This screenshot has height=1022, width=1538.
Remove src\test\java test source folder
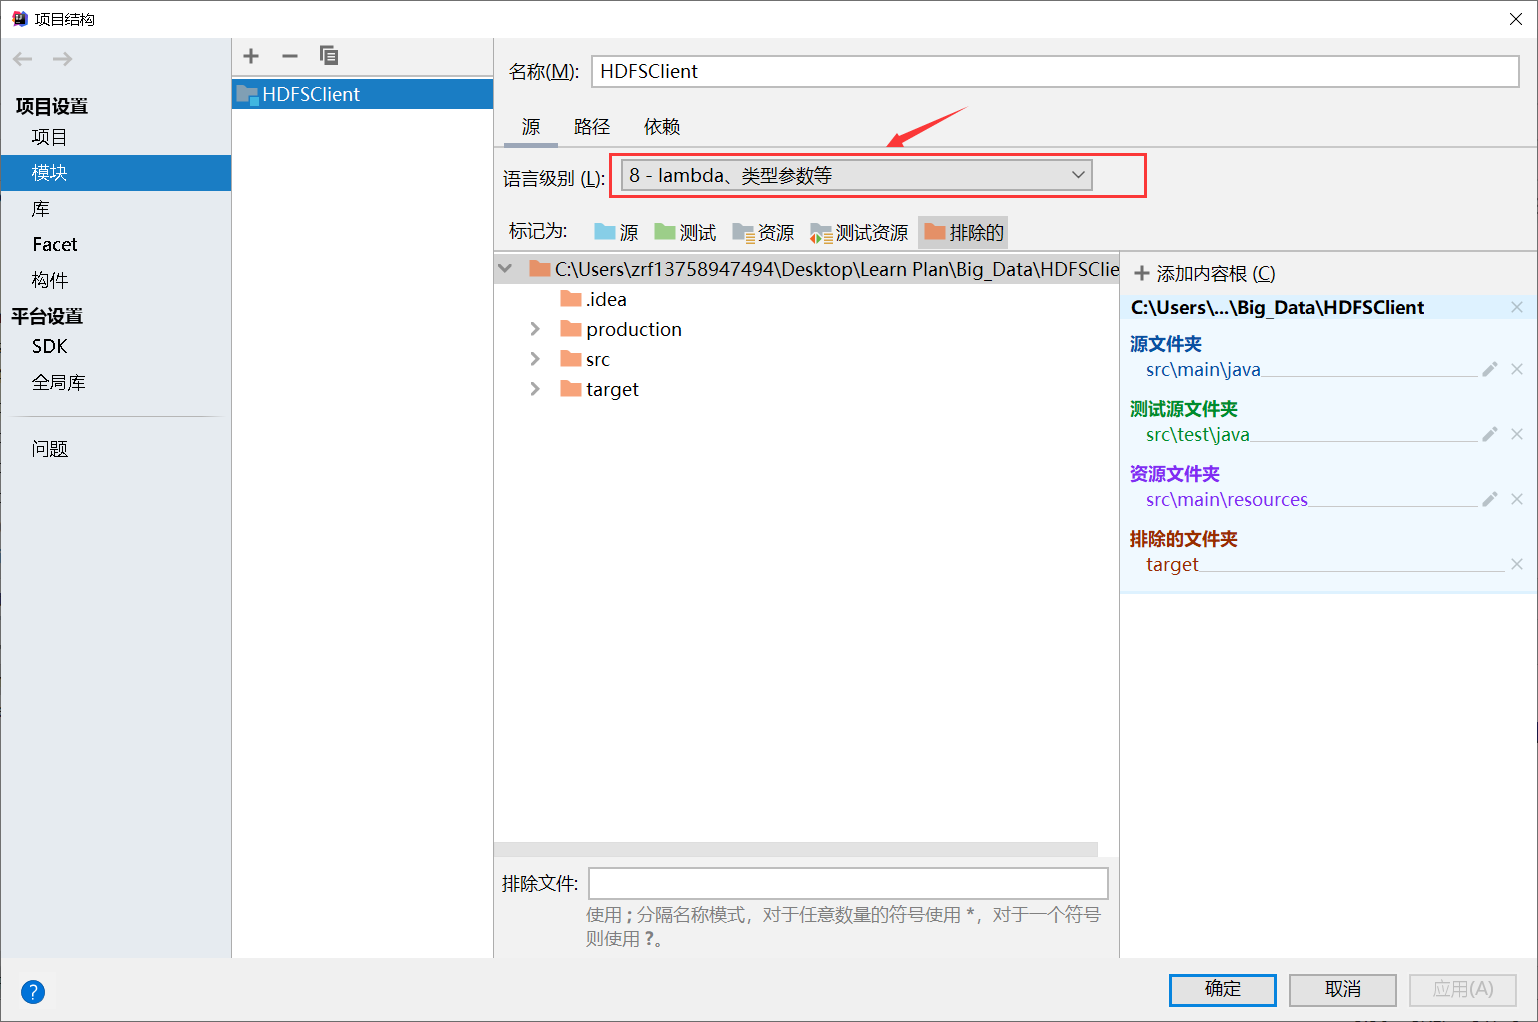[1517, 434]
